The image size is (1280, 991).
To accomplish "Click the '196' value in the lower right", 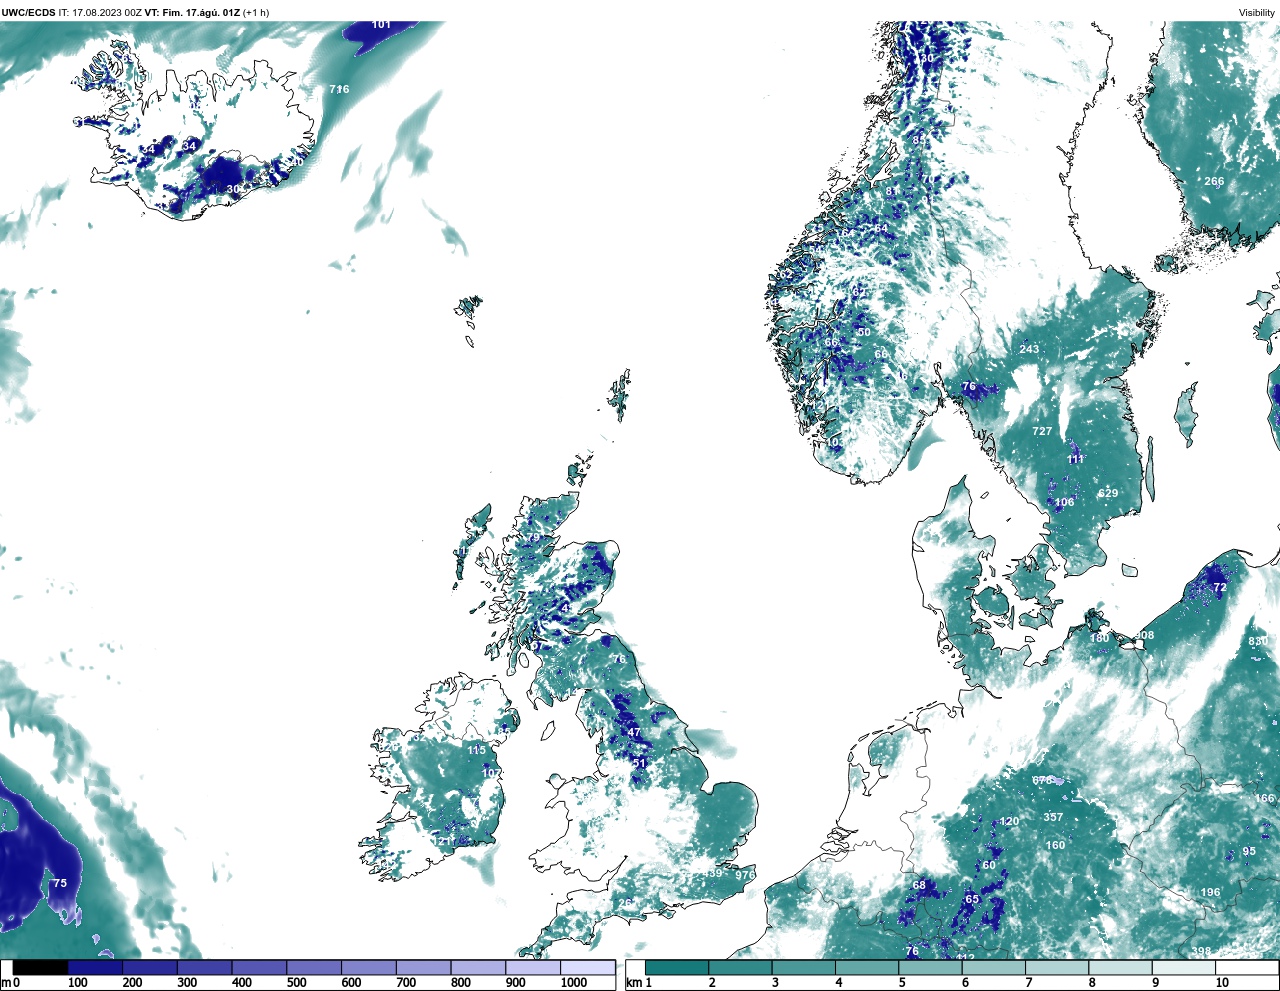I will click(x=1210, y=893).
